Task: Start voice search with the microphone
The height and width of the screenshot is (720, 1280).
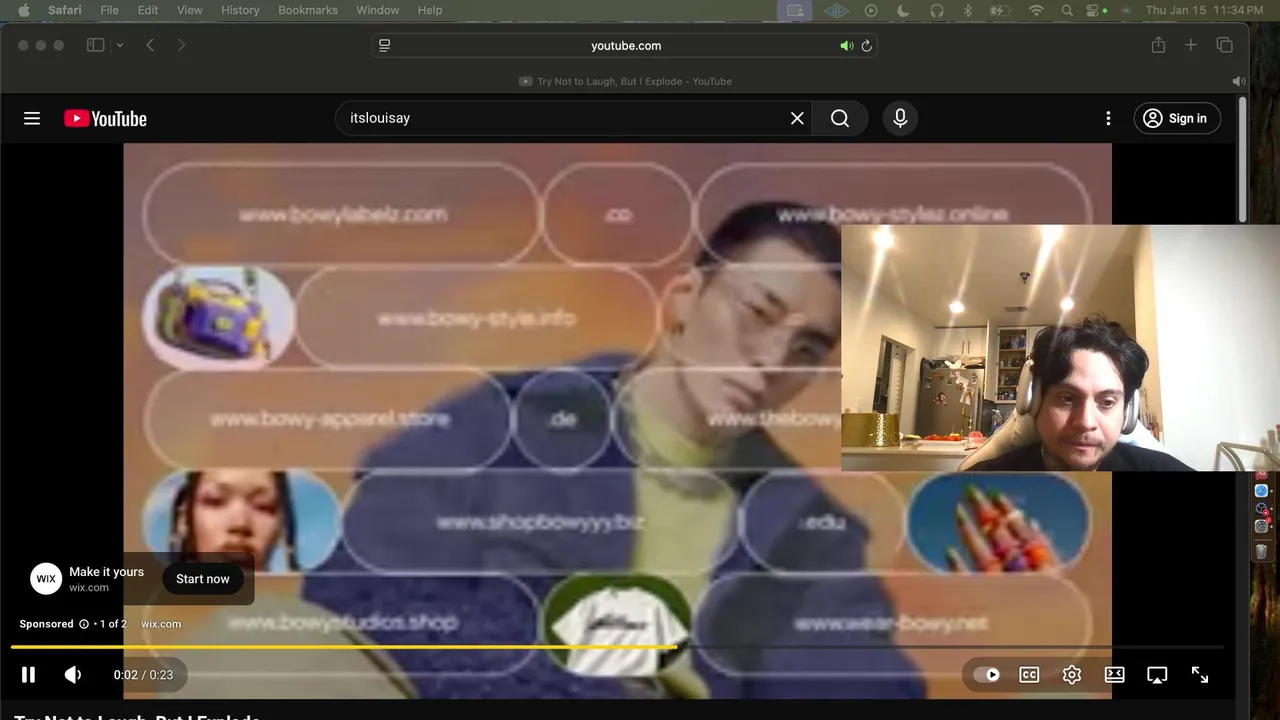Action: click(x=900, y=118)
